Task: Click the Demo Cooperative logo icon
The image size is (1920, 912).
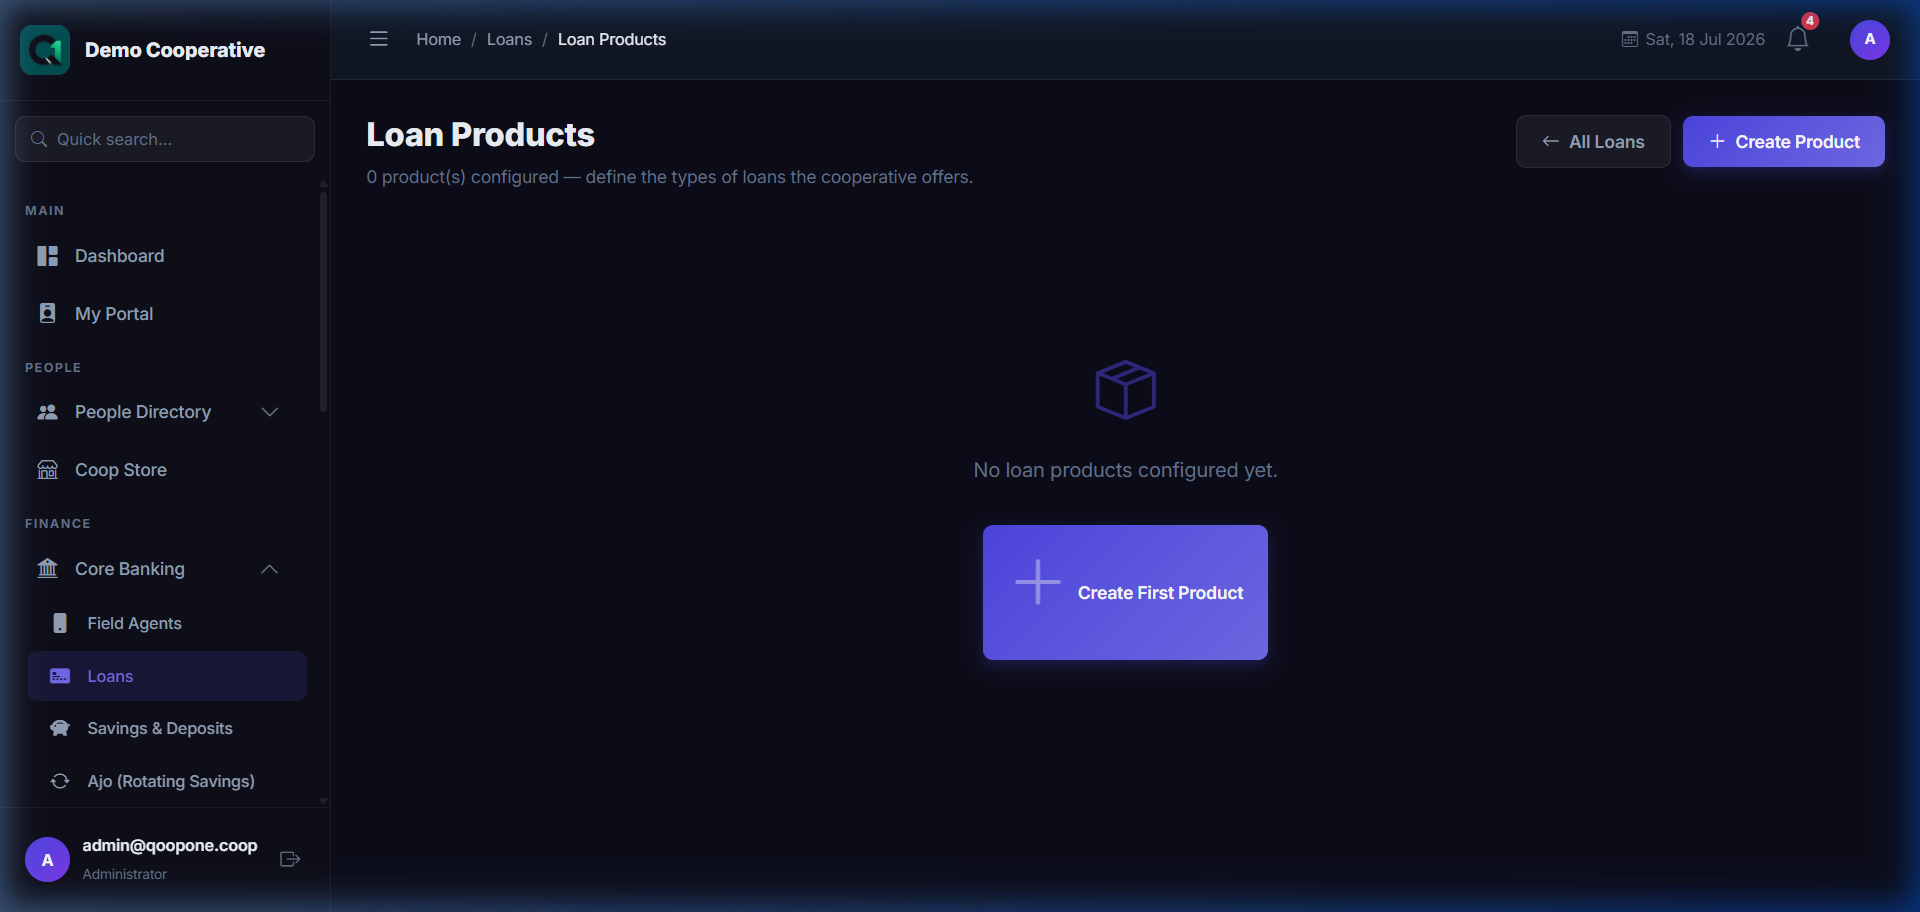Action: point(45,50)
